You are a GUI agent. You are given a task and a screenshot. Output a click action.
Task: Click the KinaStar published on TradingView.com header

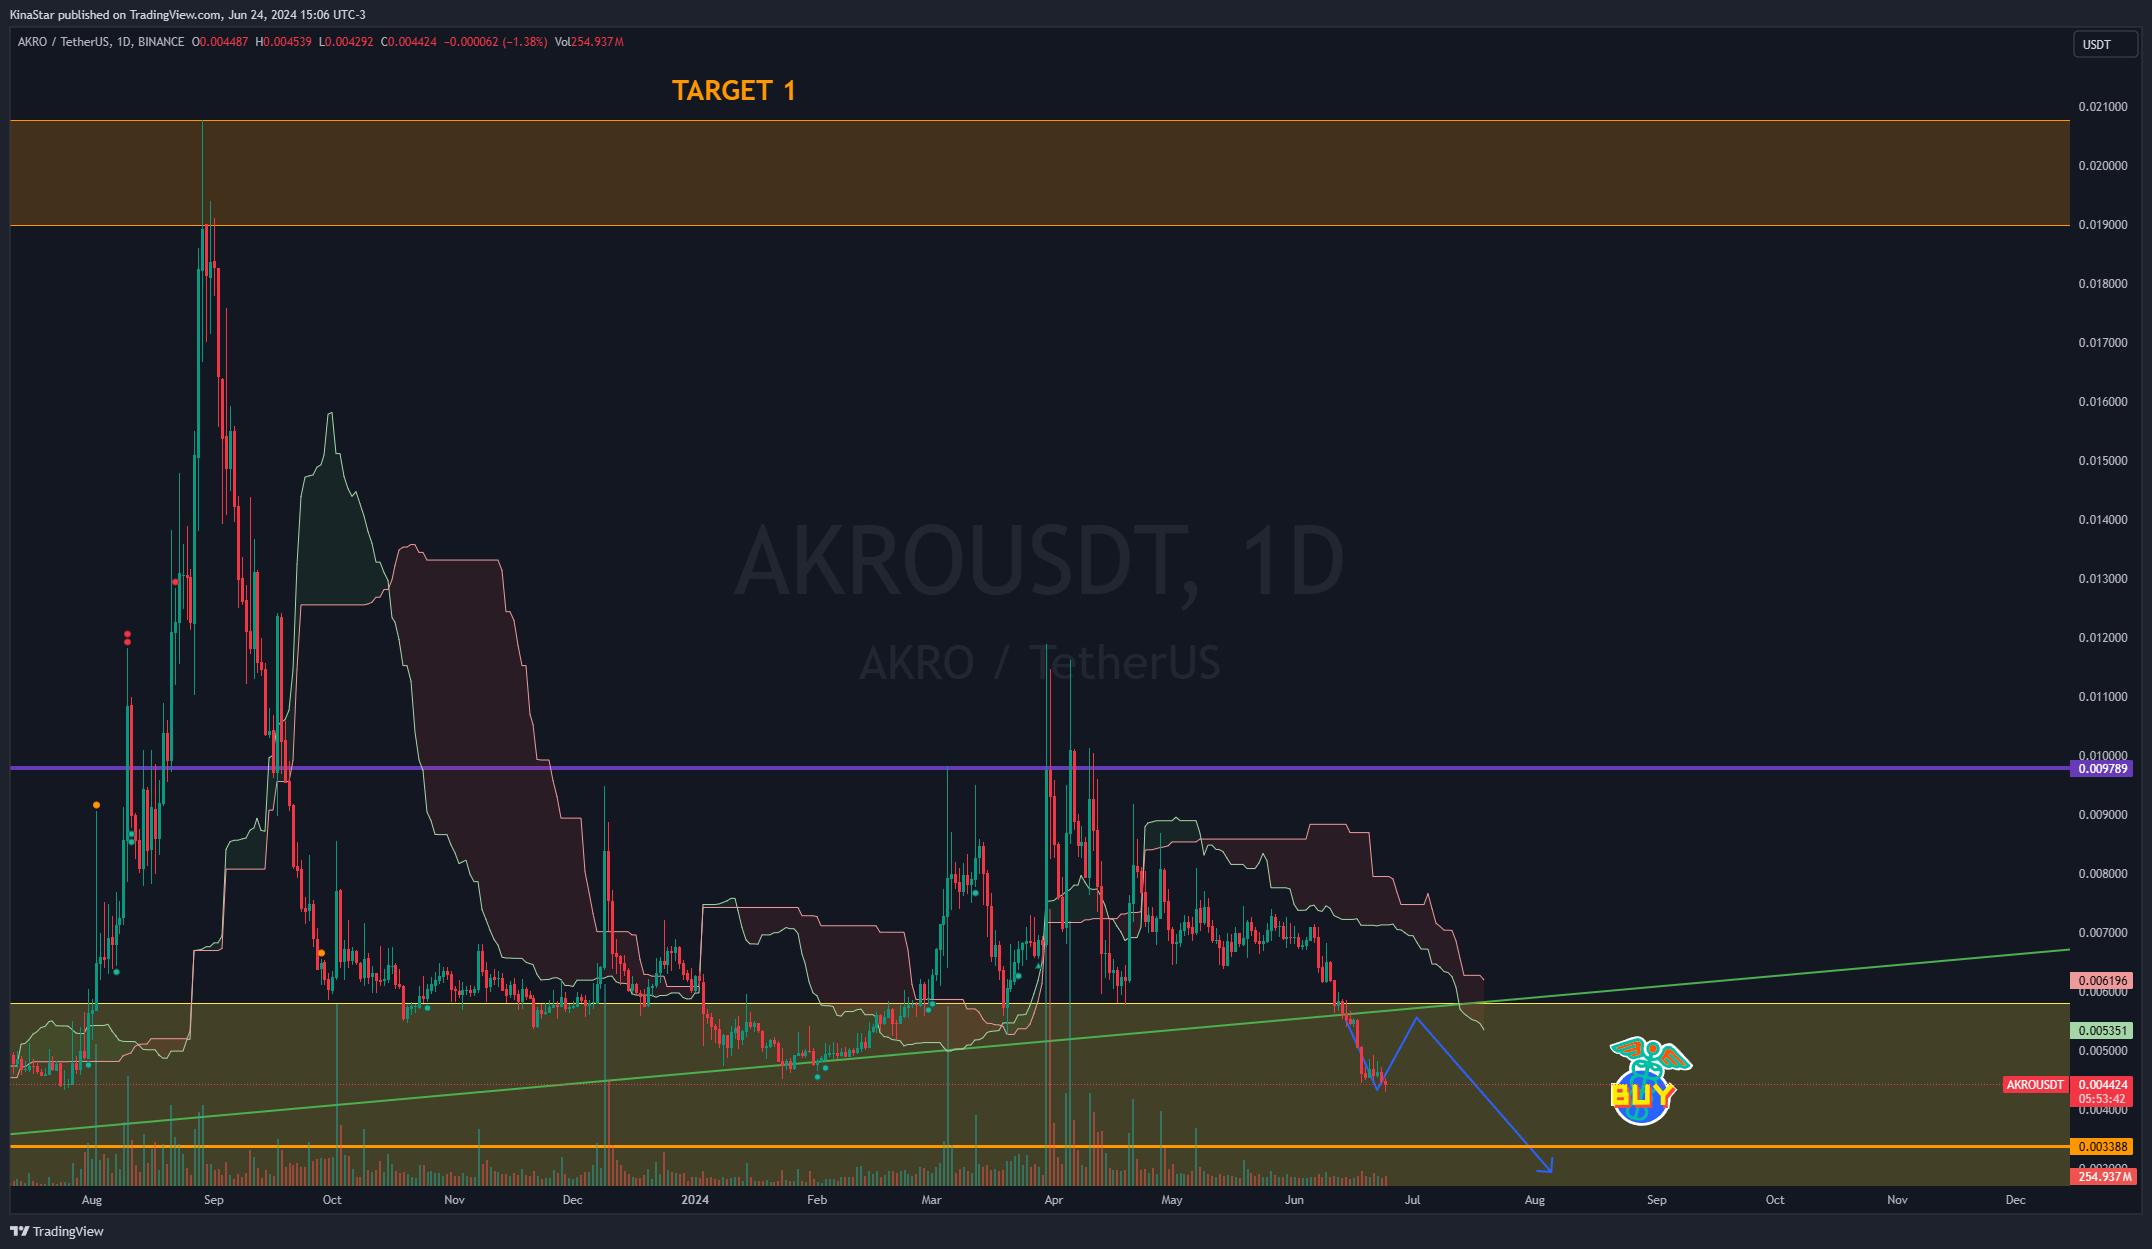pos(188,15)
